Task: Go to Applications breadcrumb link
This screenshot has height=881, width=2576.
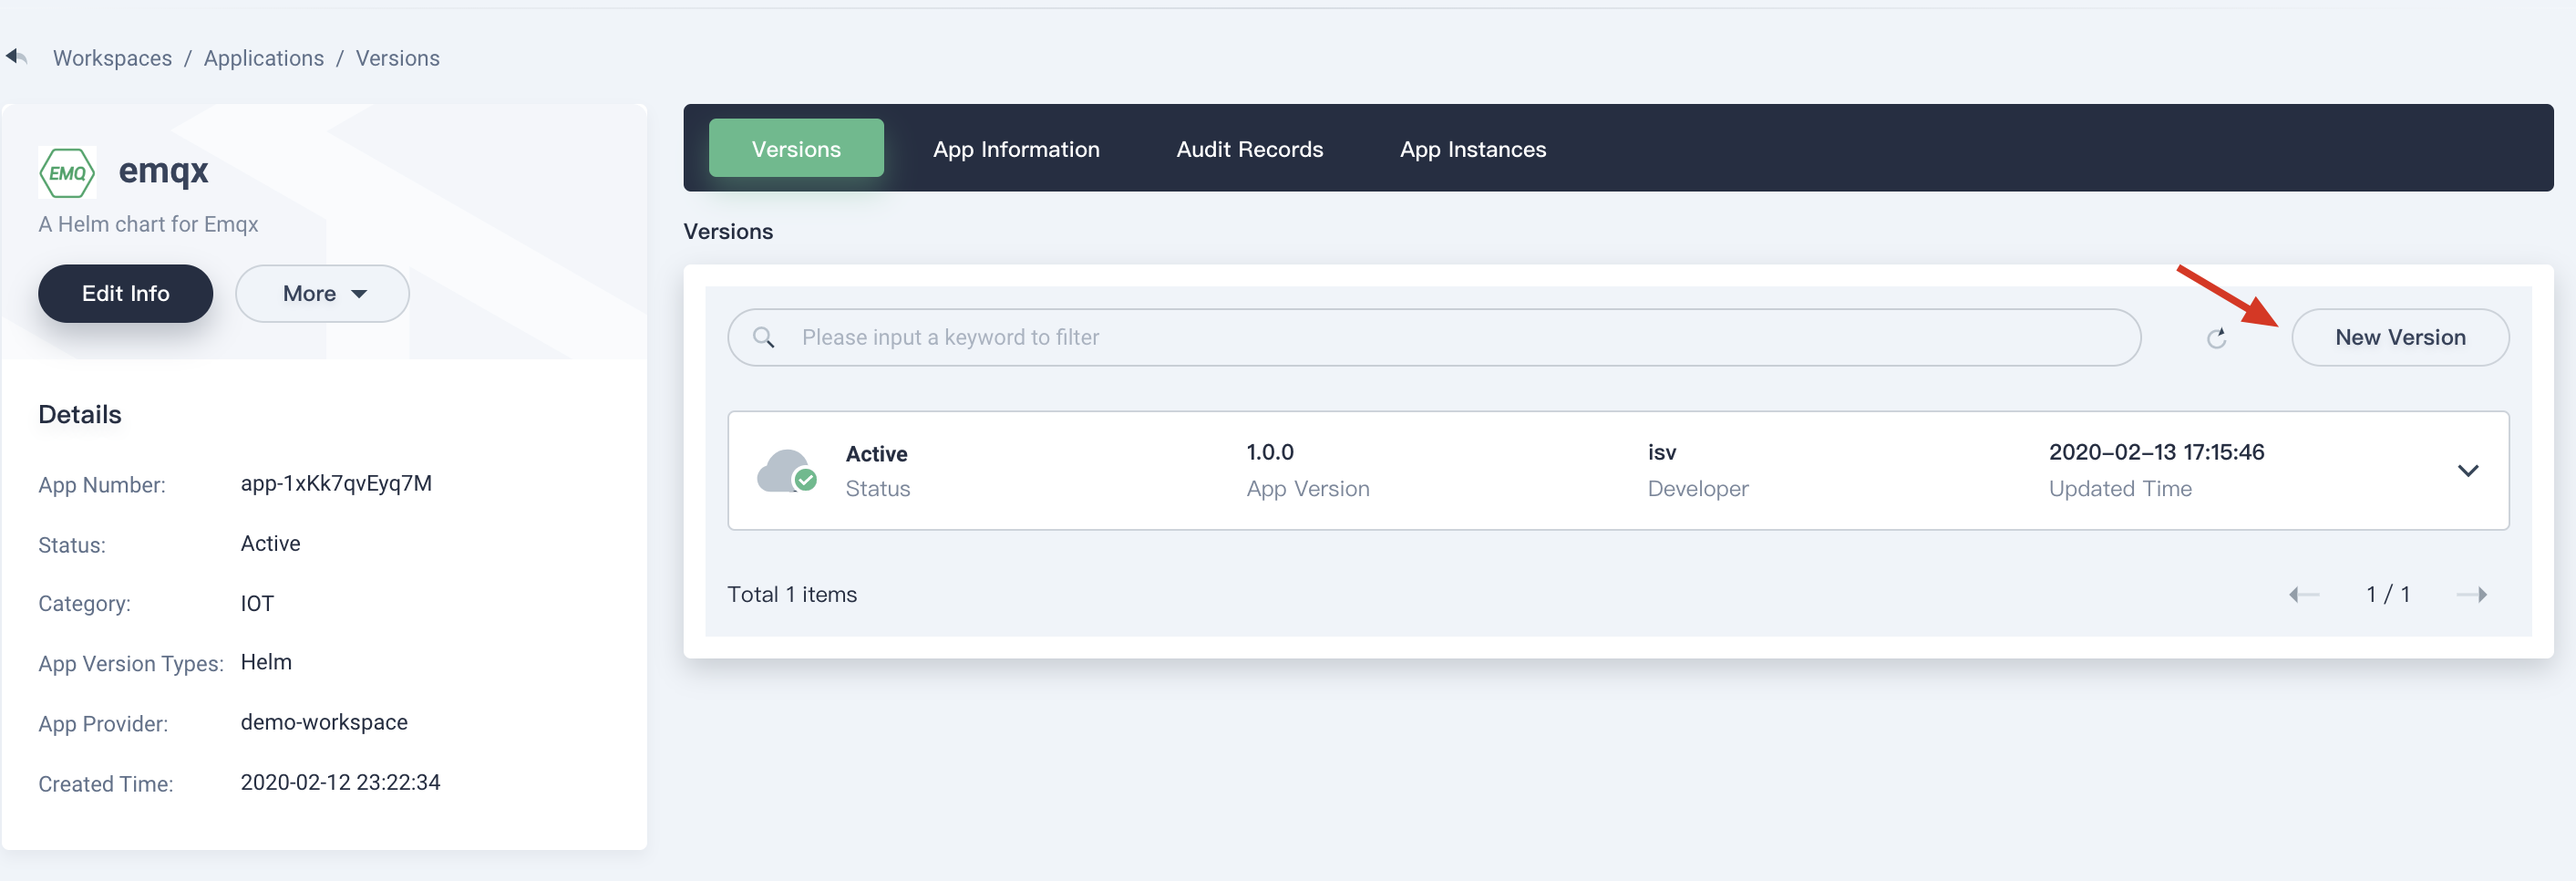Action: [x=264, y=58]
